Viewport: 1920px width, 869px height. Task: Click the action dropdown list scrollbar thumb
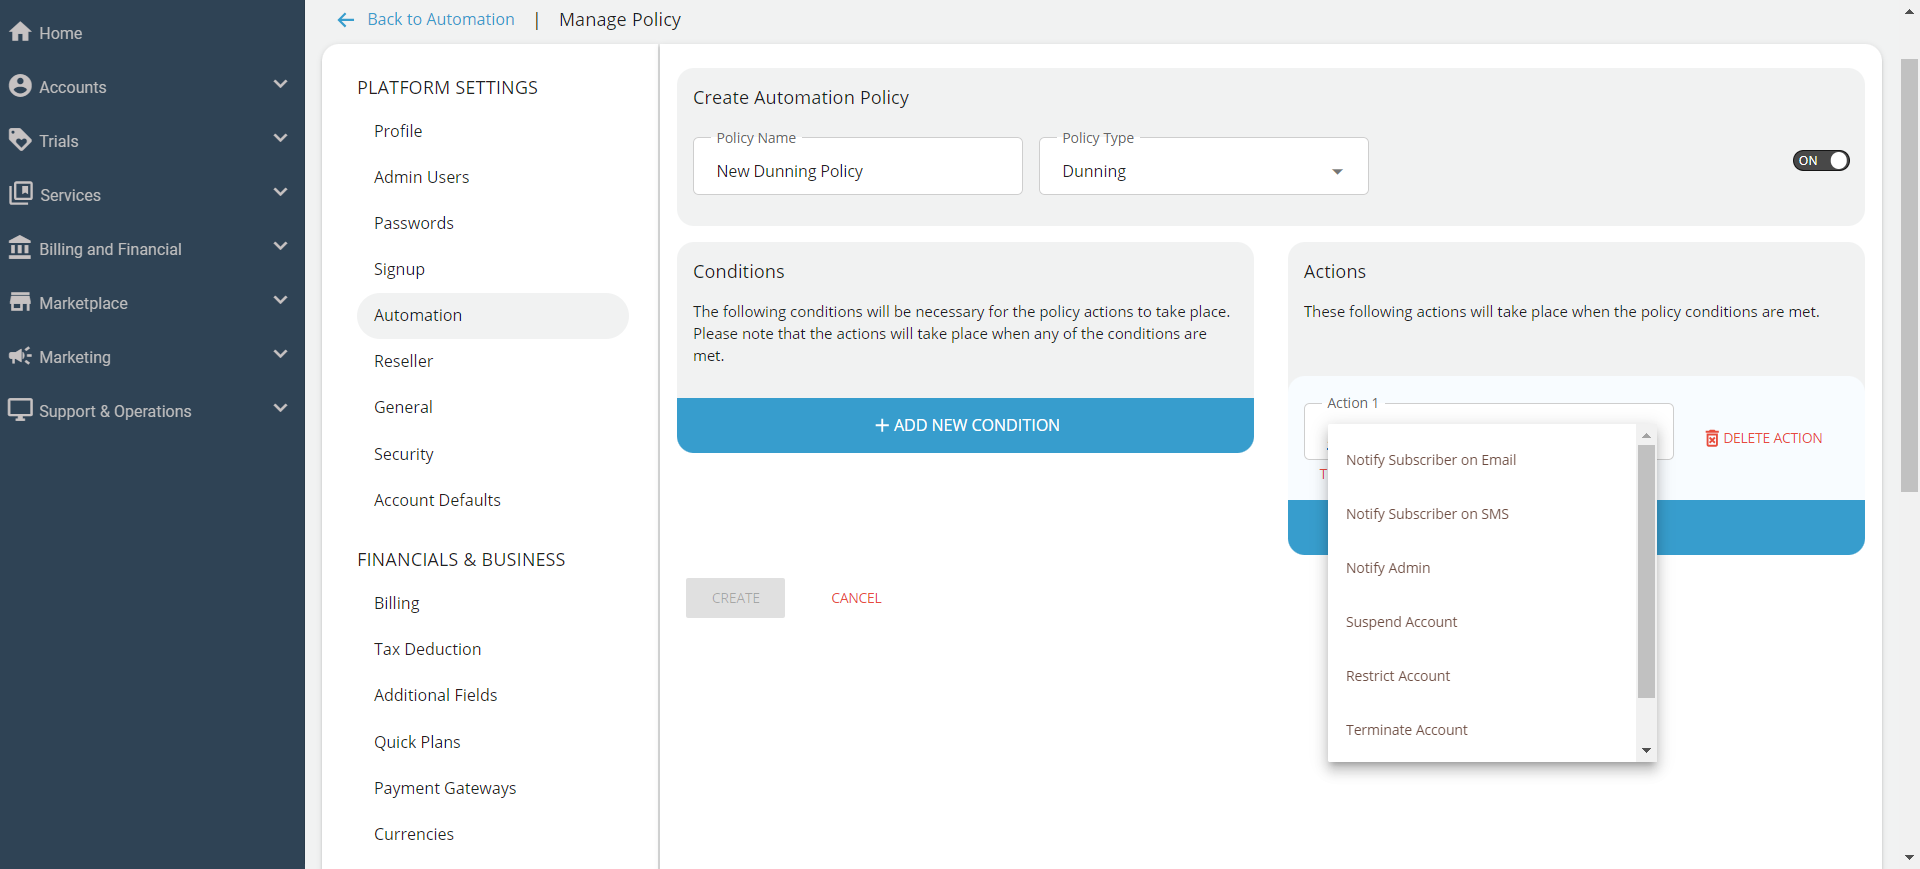(1646, 571)
